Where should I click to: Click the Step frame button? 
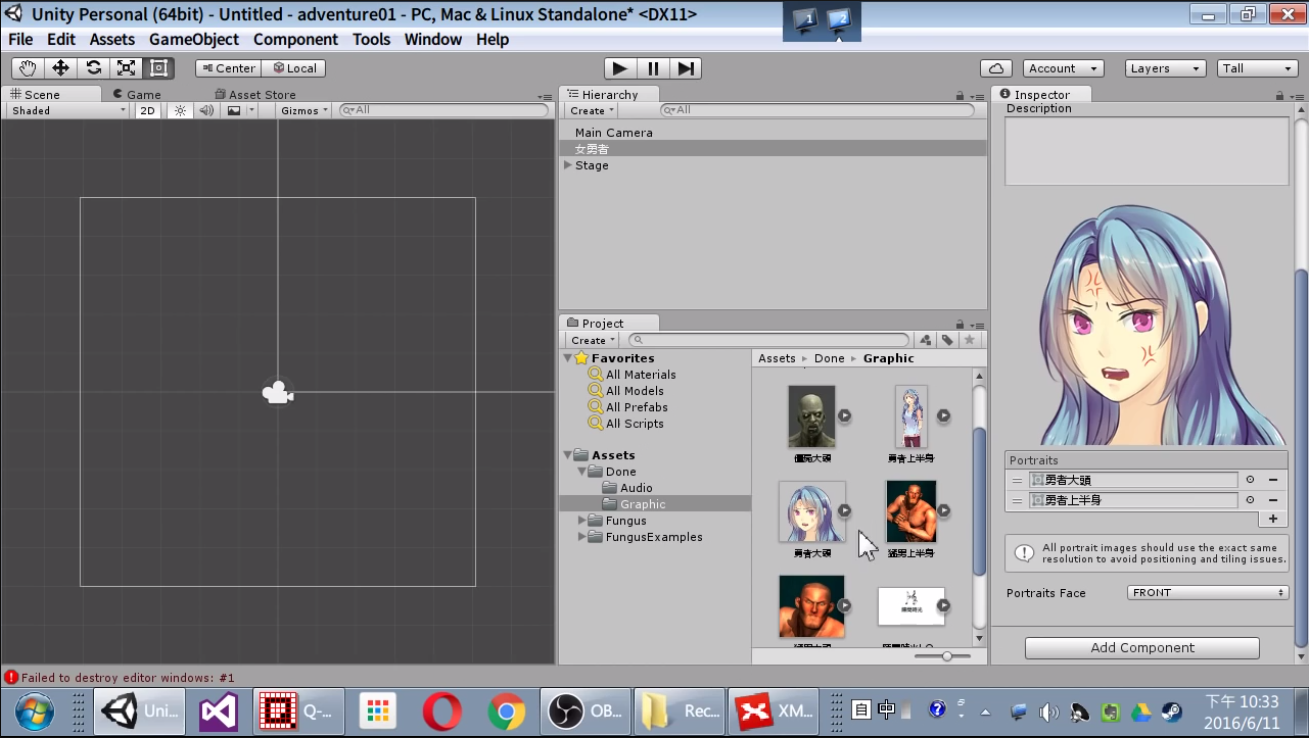[x=685, y=68]
